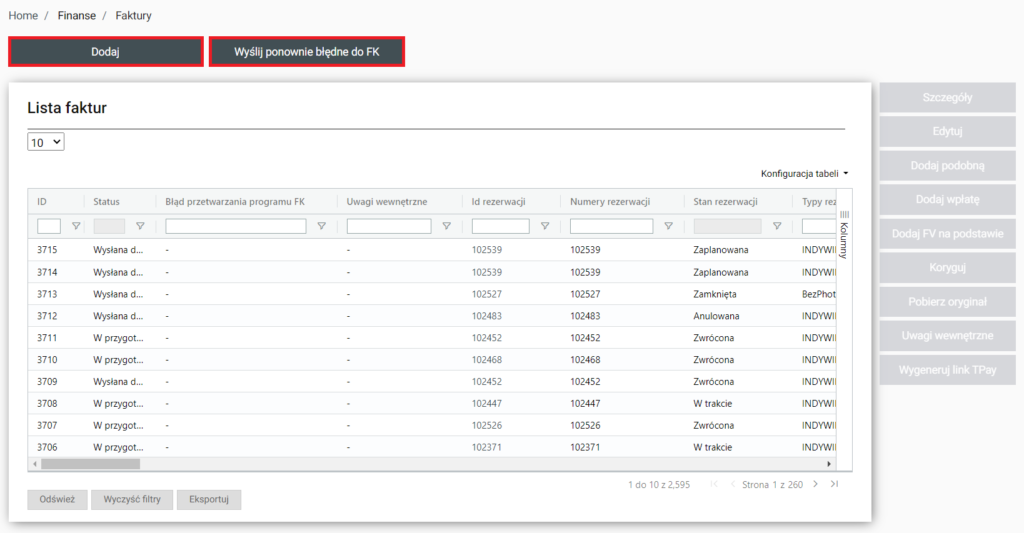Expand the Konfiguracja tabeli menu
The image size is (1024, 533).
coord(804,173)
